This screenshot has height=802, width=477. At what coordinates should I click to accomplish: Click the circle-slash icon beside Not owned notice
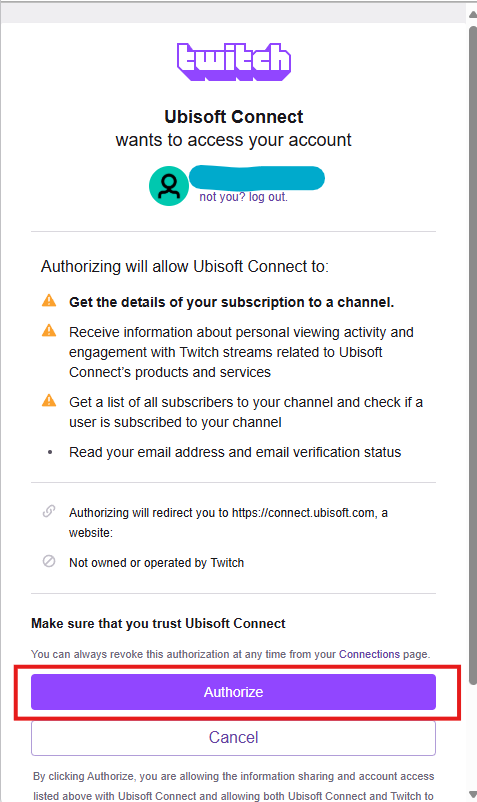pos(49,561)
